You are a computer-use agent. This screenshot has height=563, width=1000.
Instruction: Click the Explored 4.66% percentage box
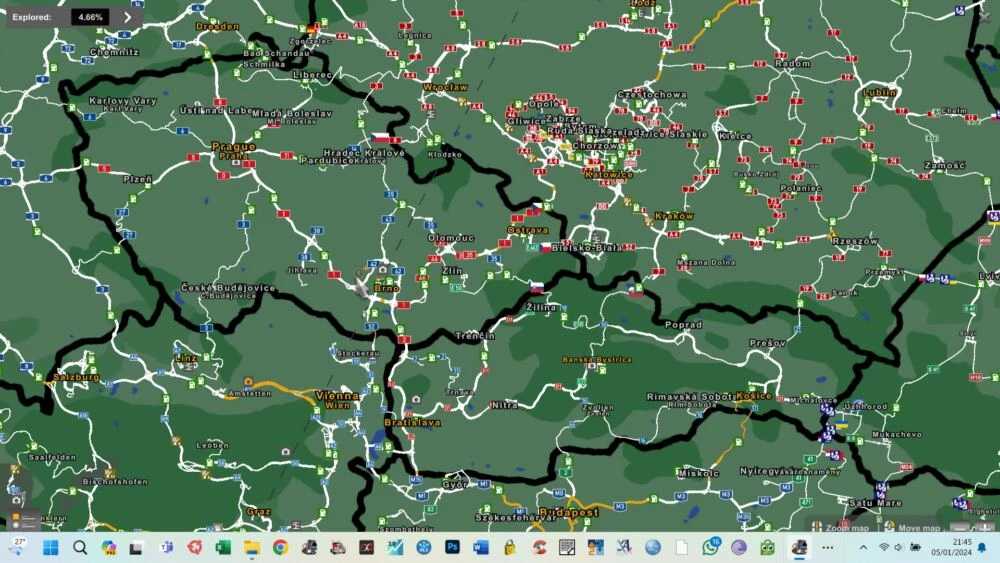(x=90, y=17)
